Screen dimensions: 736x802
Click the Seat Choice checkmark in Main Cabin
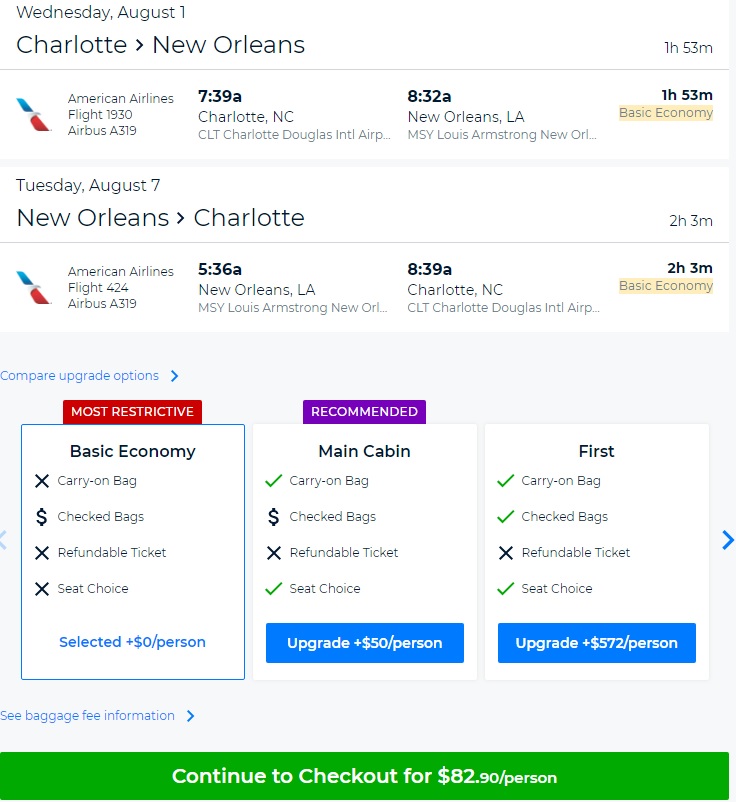tap(273, 589)
